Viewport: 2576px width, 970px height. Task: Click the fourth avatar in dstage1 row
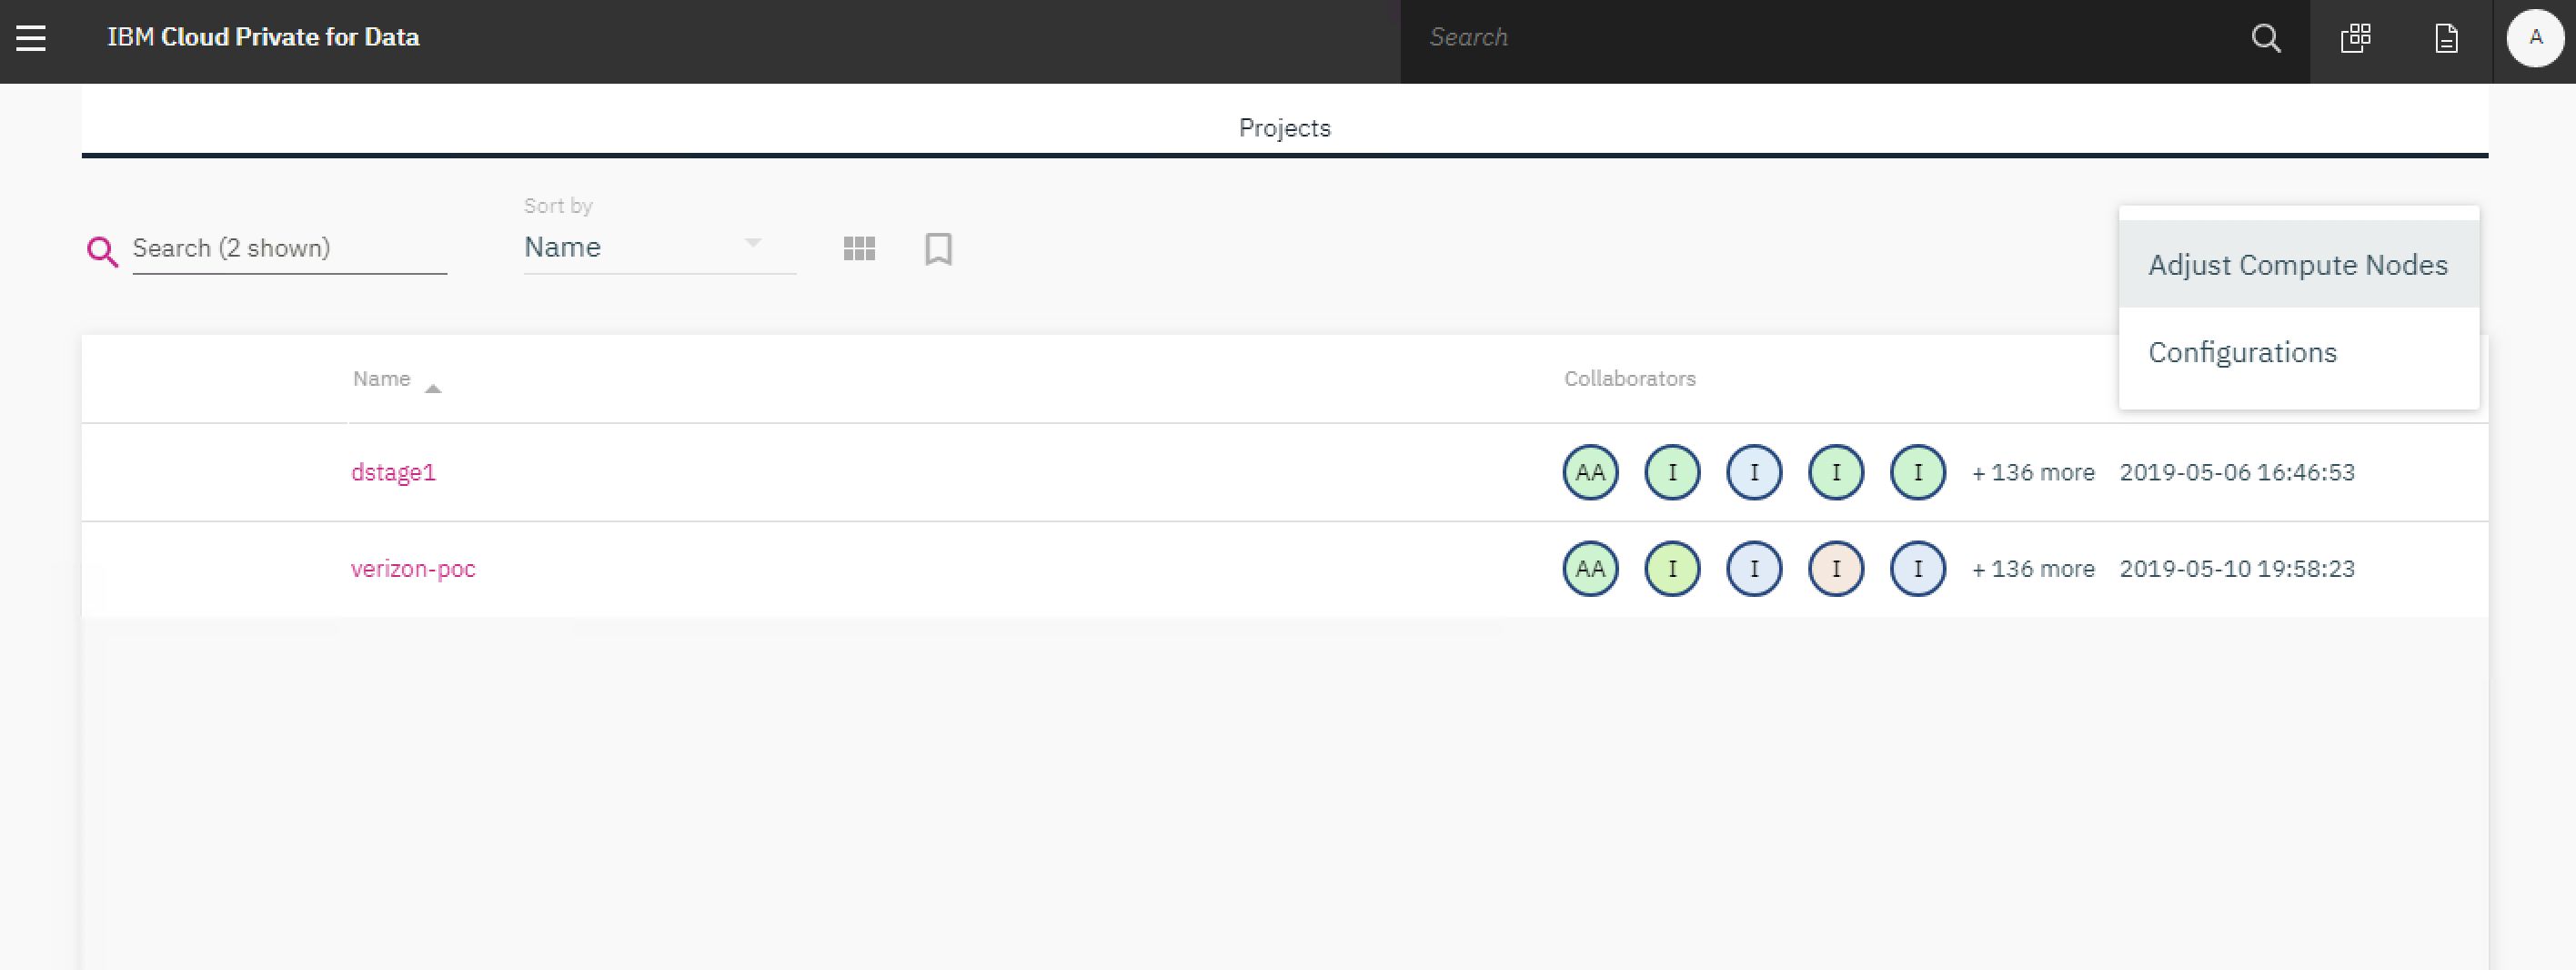[1835, 472]
